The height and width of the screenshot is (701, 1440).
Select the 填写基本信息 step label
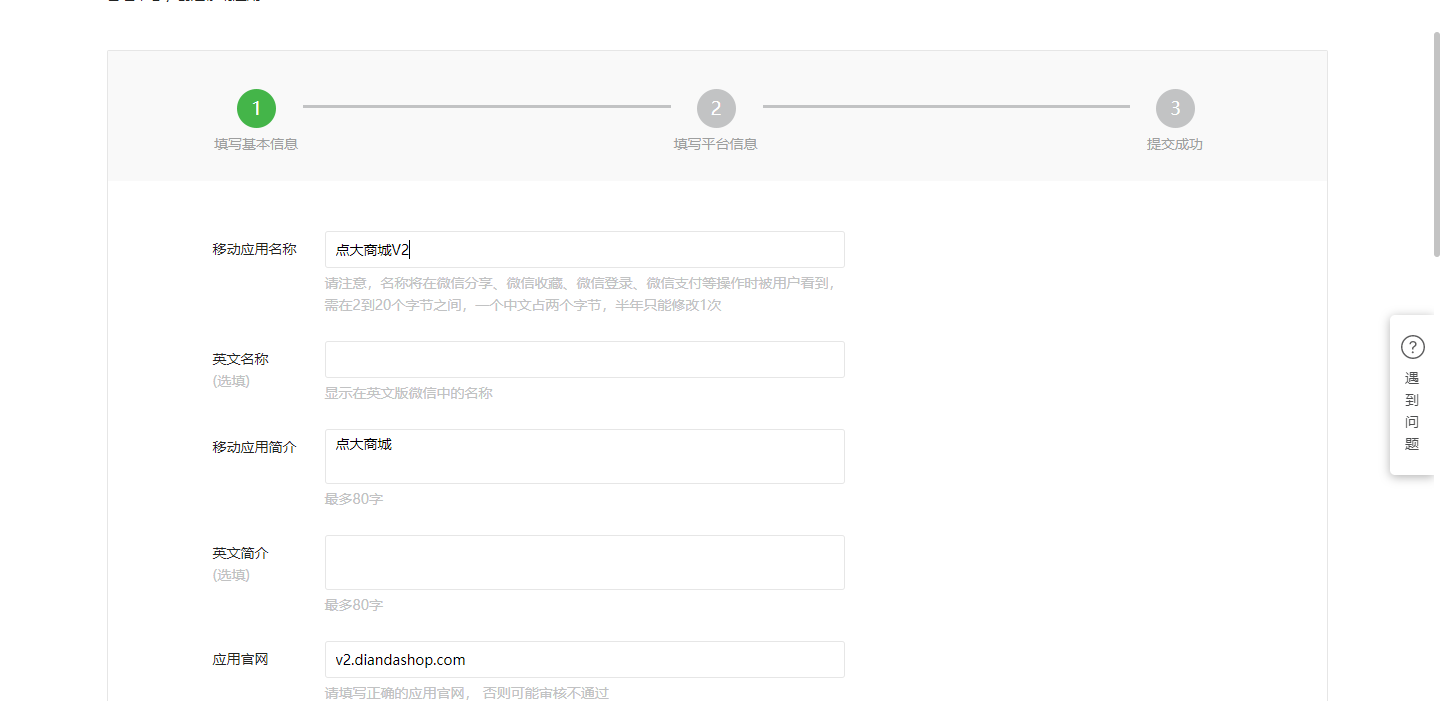coord(256,144)
